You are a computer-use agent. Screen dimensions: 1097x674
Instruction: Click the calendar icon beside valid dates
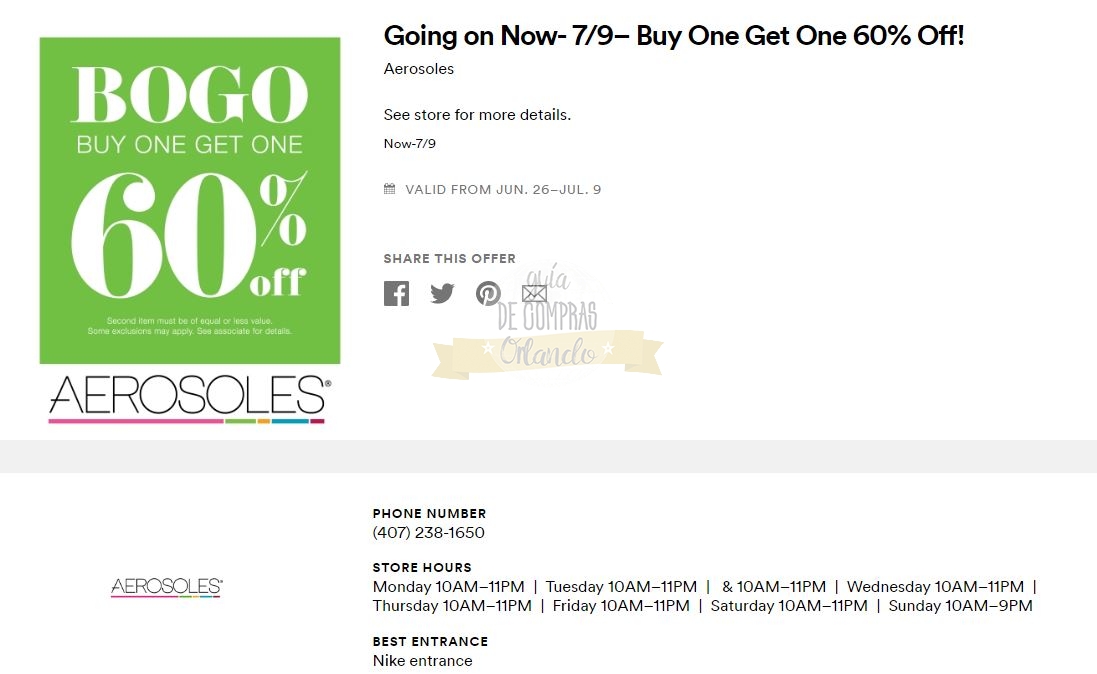tap(390, 189)
